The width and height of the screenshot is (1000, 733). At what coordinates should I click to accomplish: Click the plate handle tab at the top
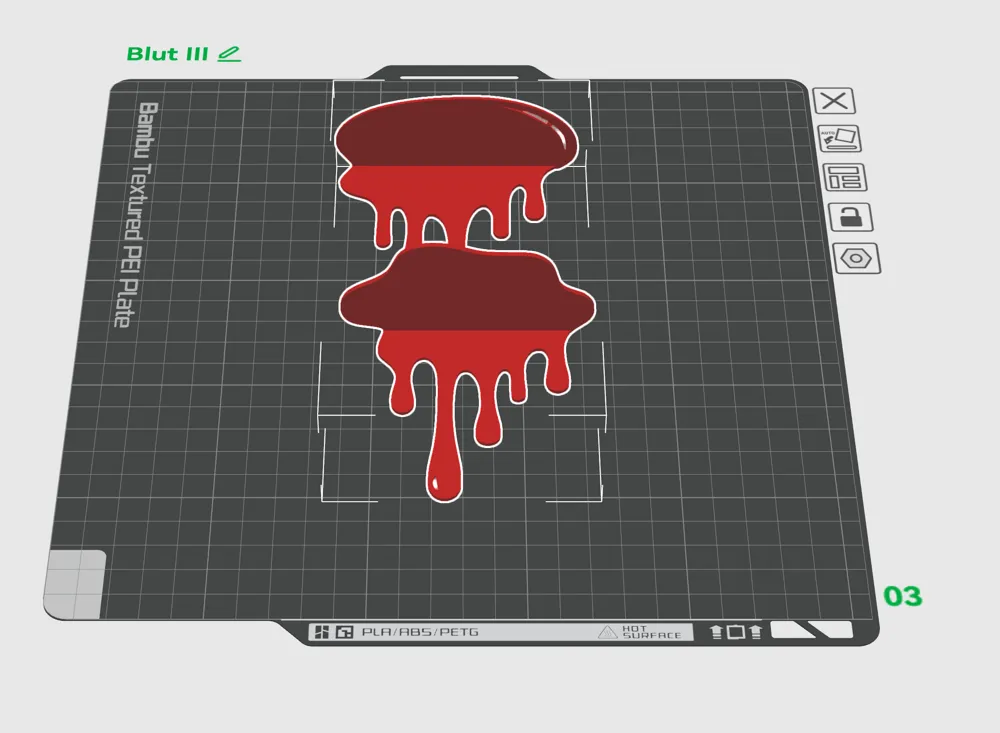click(x=459, y=72)
